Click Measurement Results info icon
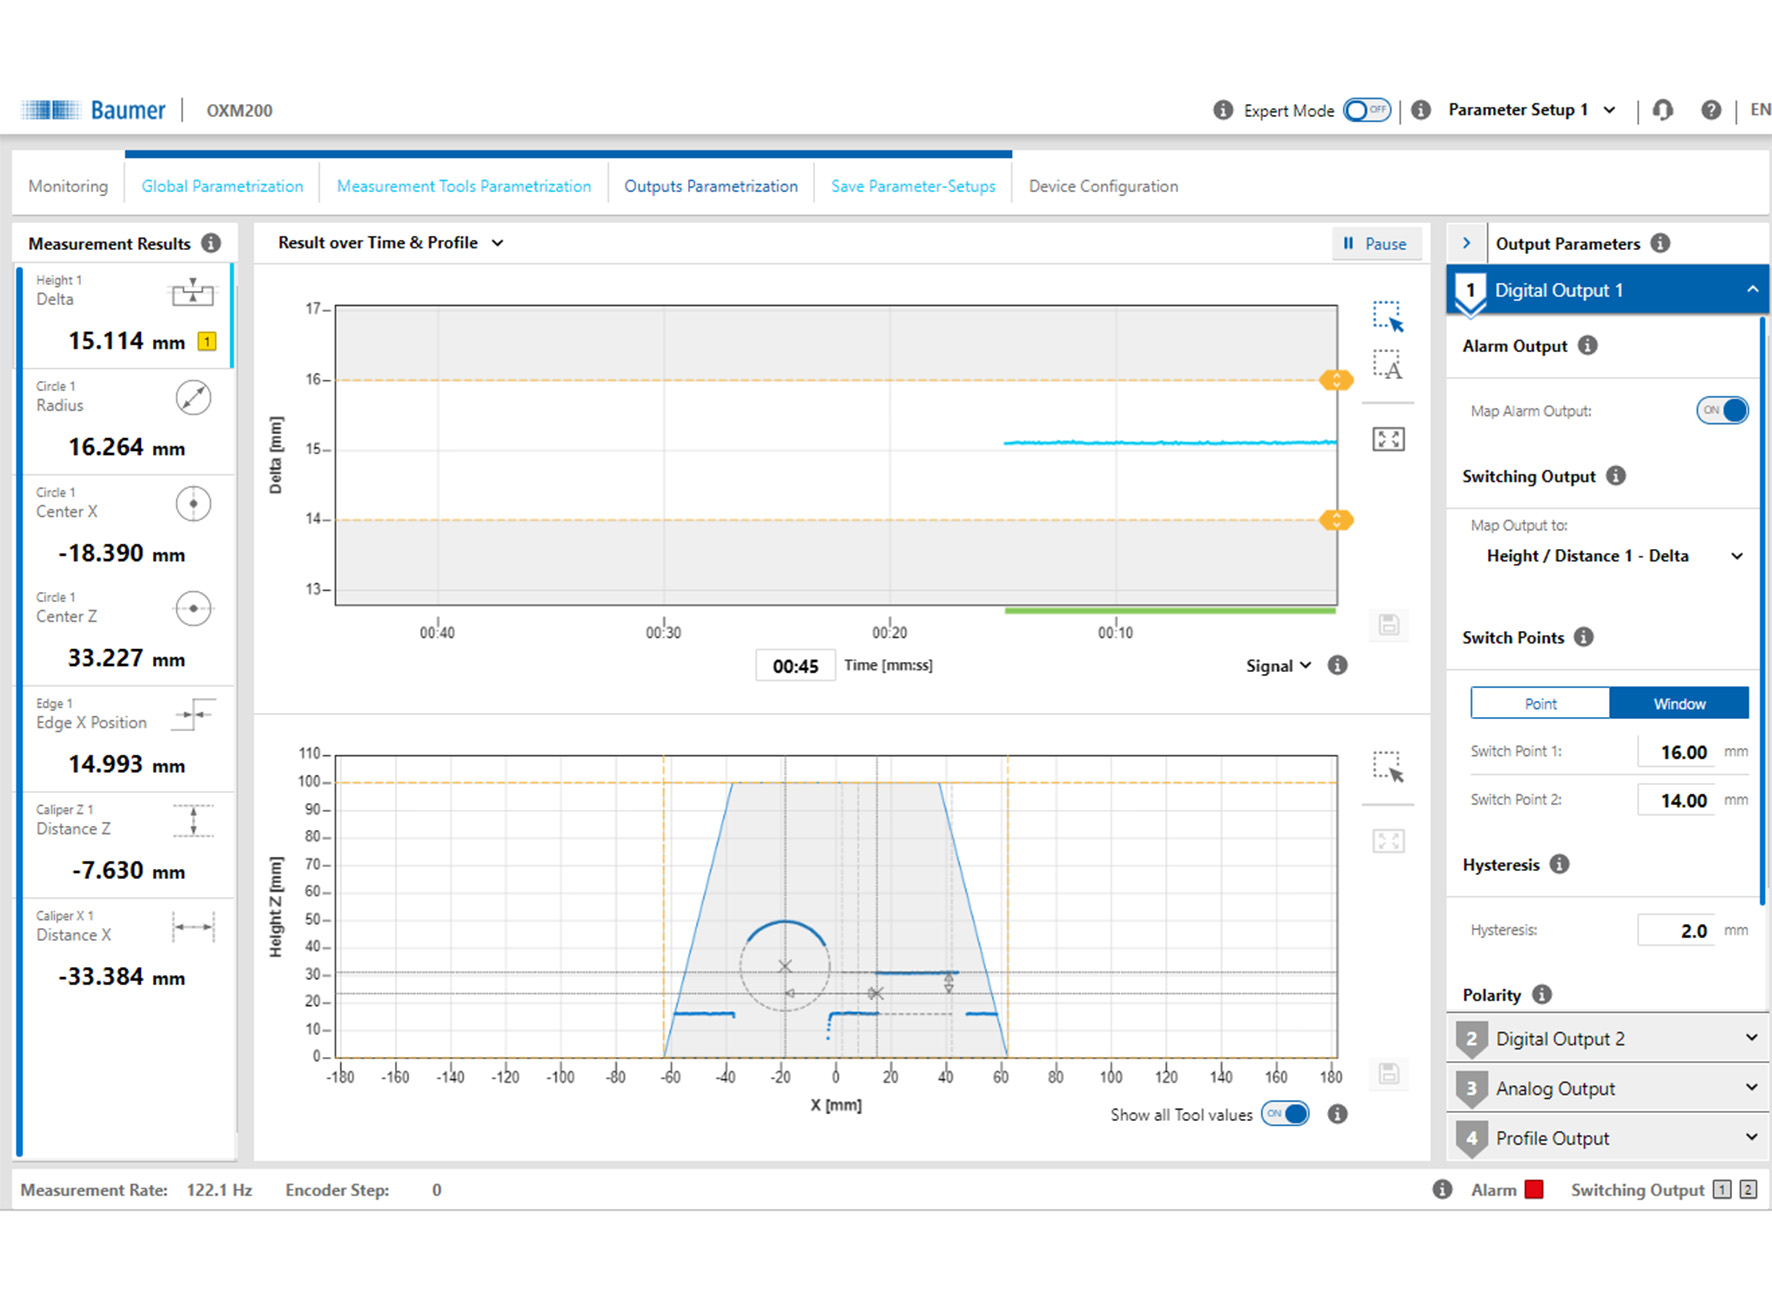This screenshot has width=1772, height=1299. (211, 243)
